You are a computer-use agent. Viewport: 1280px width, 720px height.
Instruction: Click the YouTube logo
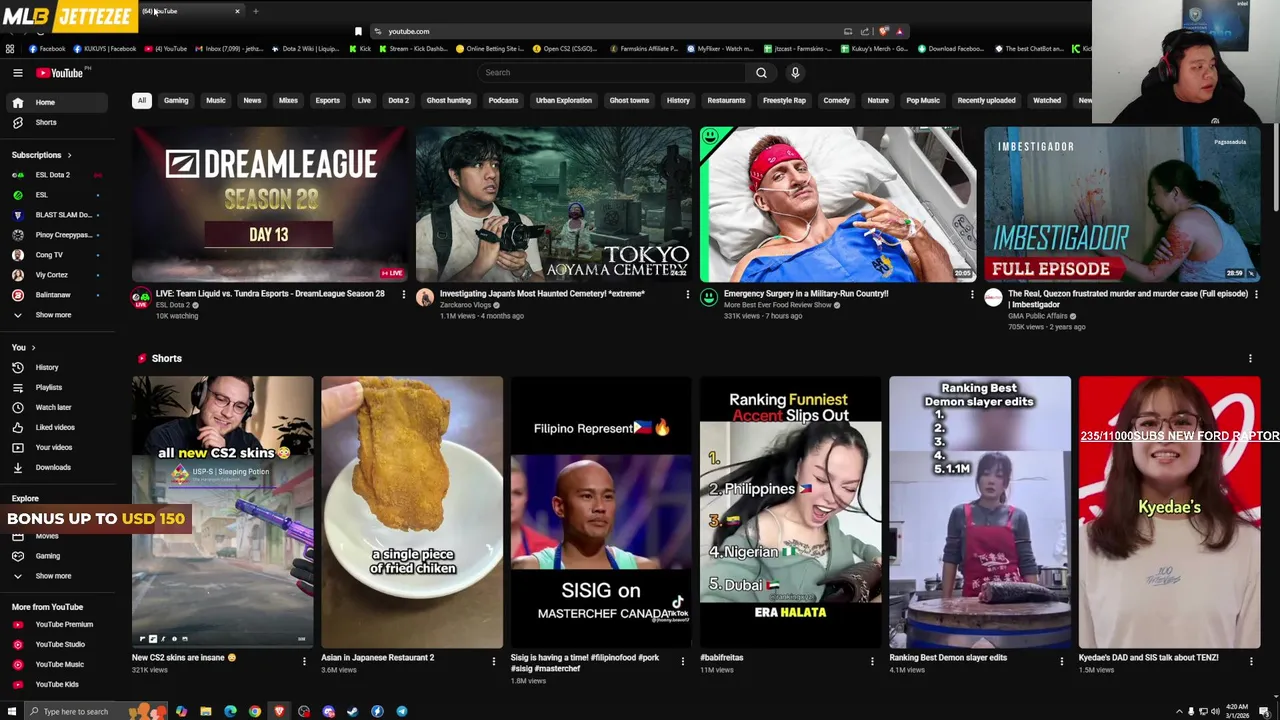click(60, 72)
